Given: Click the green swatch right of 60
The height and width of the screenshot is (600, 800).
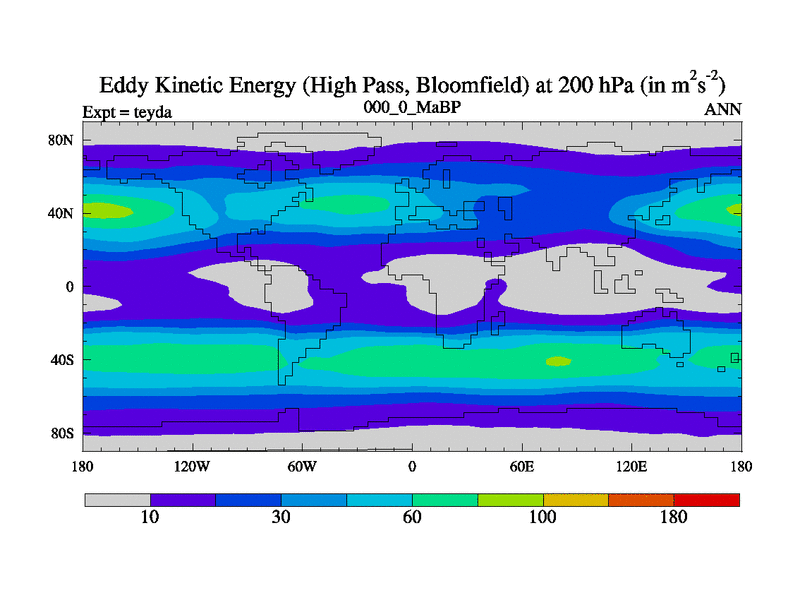Looking at the screenshot, I should coord(445,499).
